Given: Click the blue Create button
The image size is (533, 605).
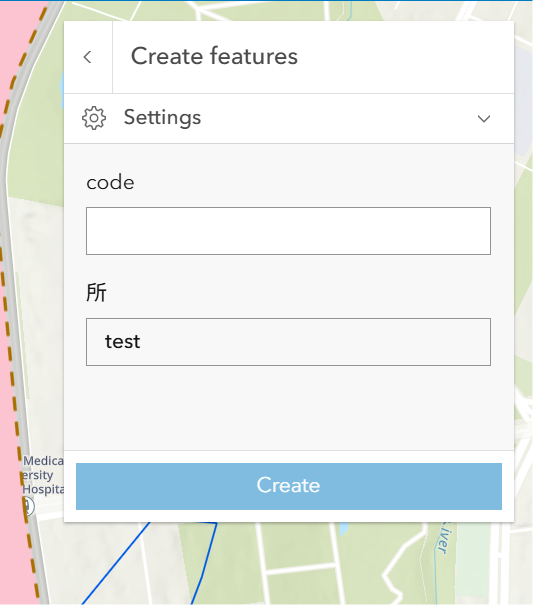Looking at the screenshot, I should pos(289,486).
